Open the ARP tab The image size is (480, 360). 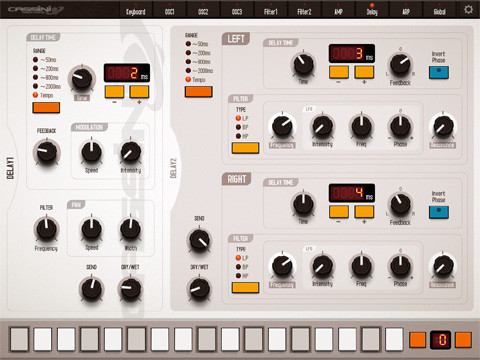406,10
